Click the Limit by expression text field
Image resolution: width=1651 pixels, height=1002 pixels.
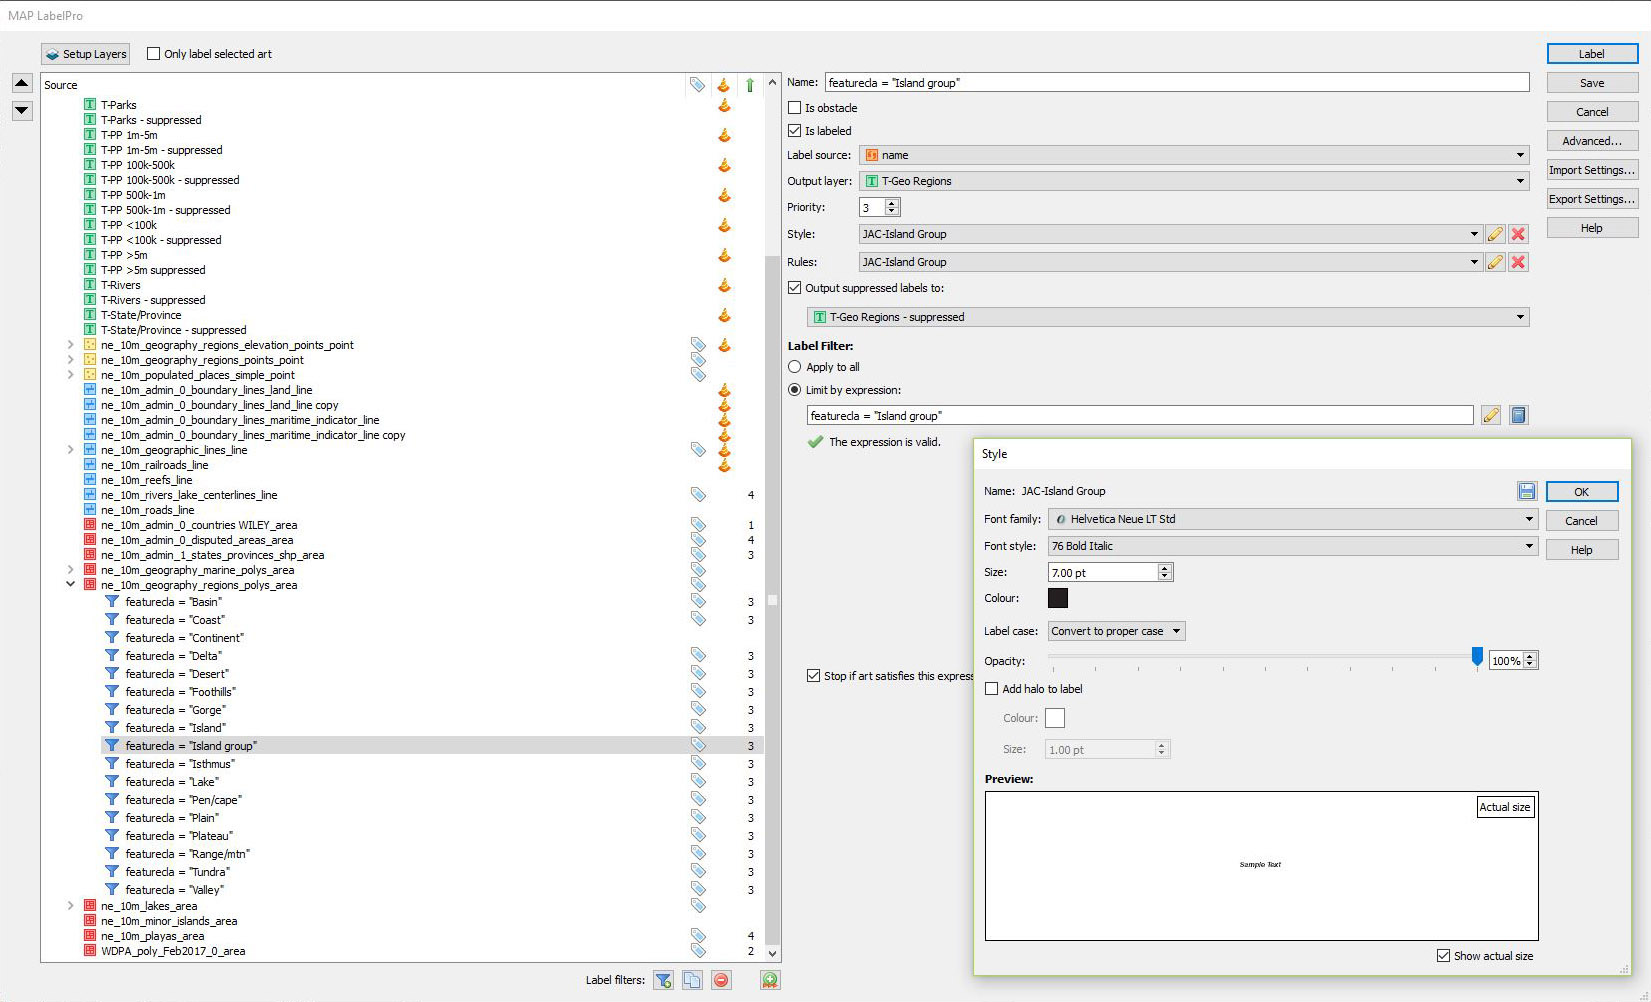[x=1140, y=415]
